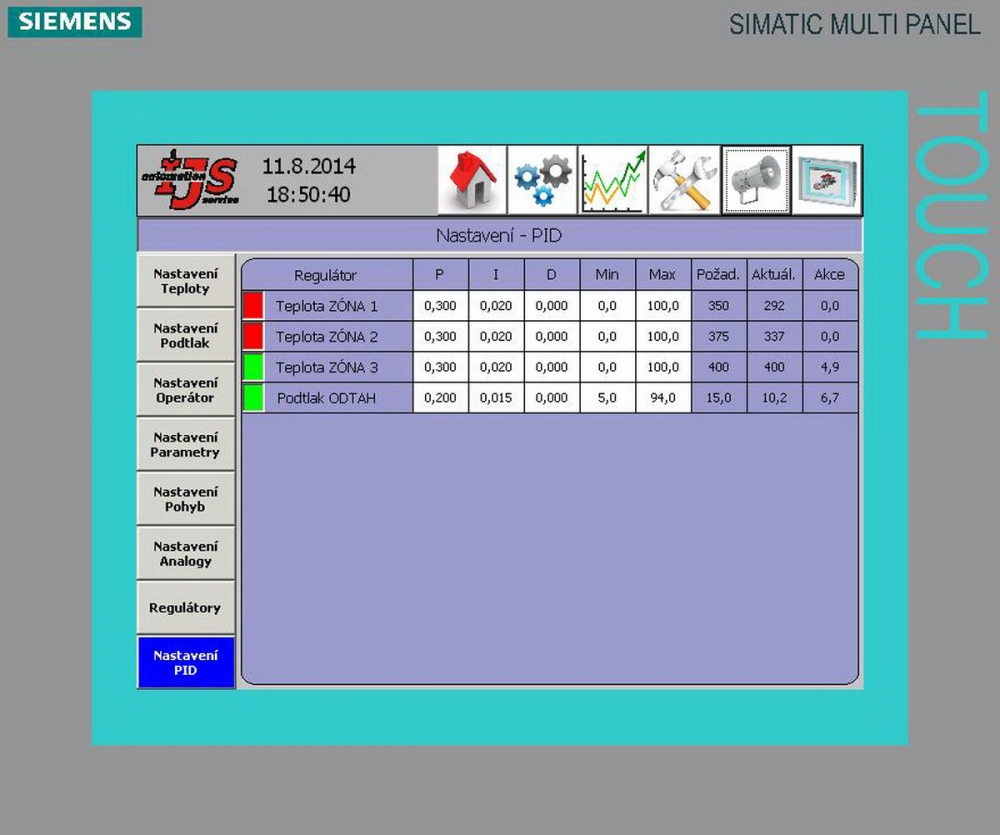Open the Nastavení Teploty menu
The width and height of the screenshot is (1000, 835).
click(x=185, y=281)
